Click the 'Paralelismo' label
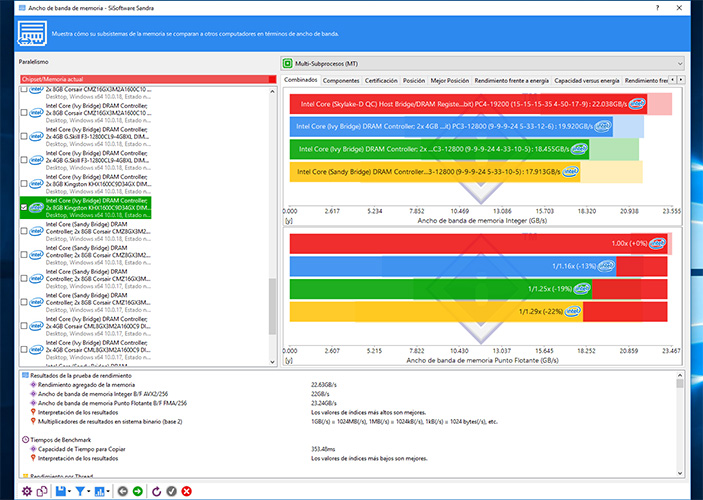 tap(34, 62)
